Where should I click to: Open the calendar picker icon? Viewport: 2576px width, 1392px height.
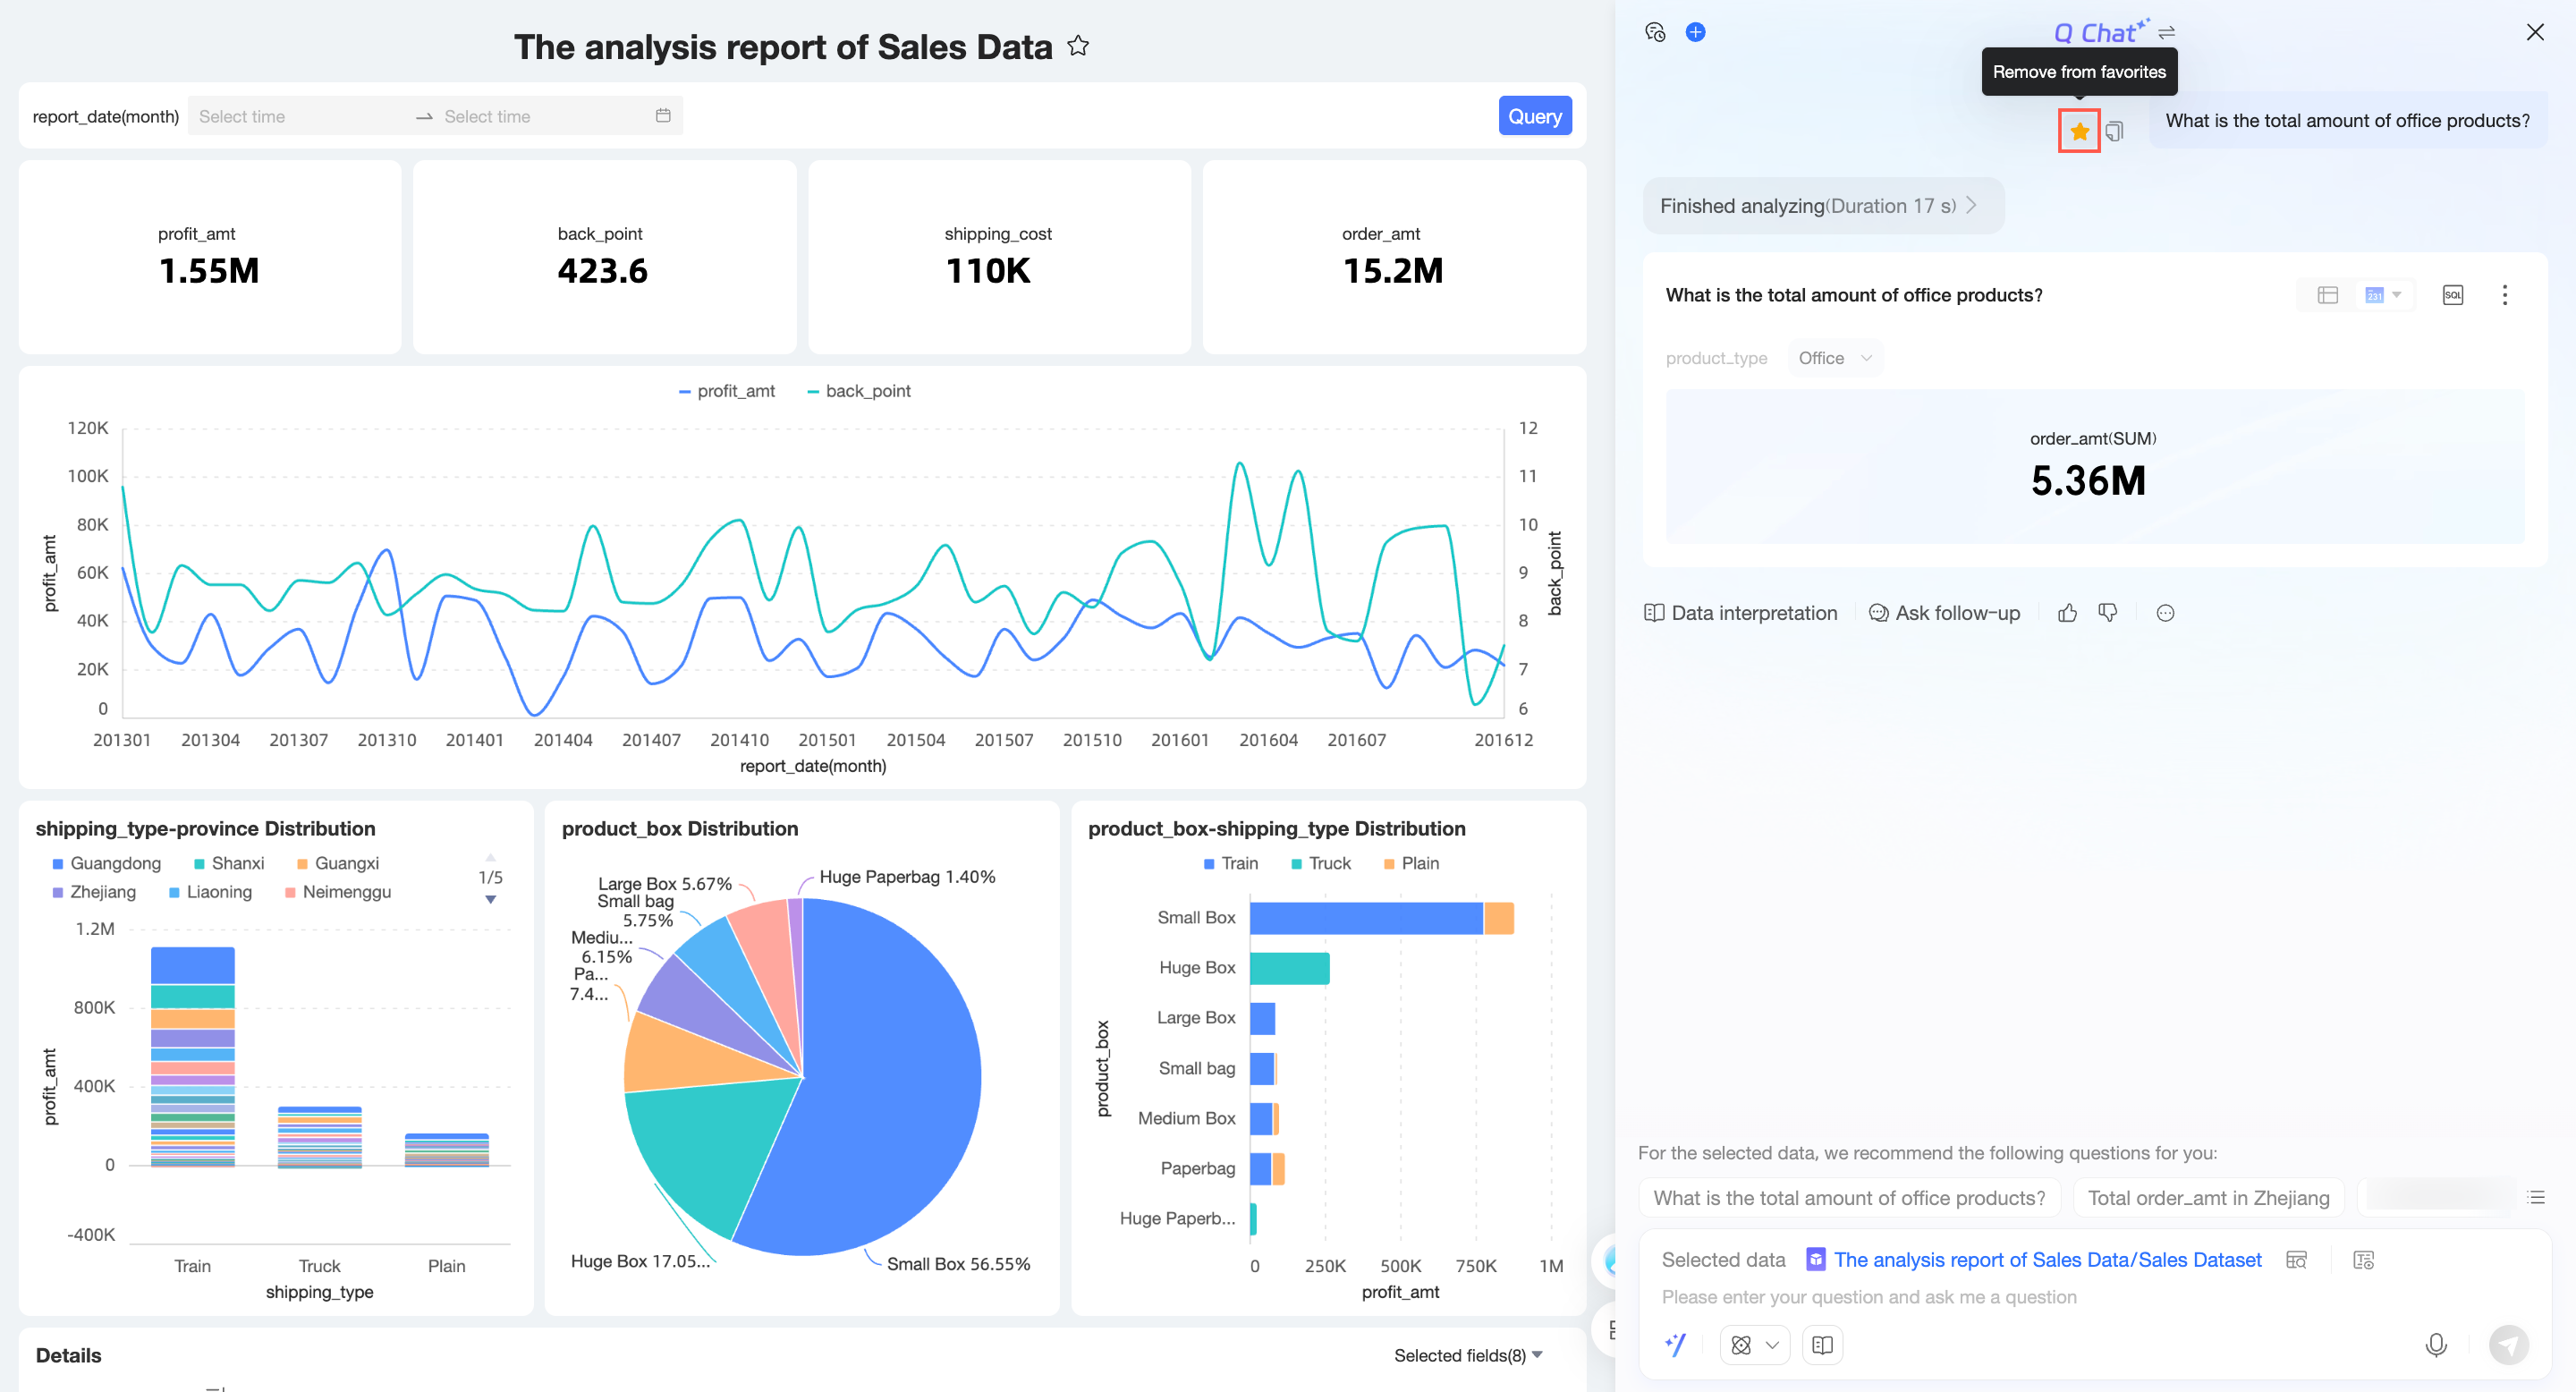tap(663, 116)
